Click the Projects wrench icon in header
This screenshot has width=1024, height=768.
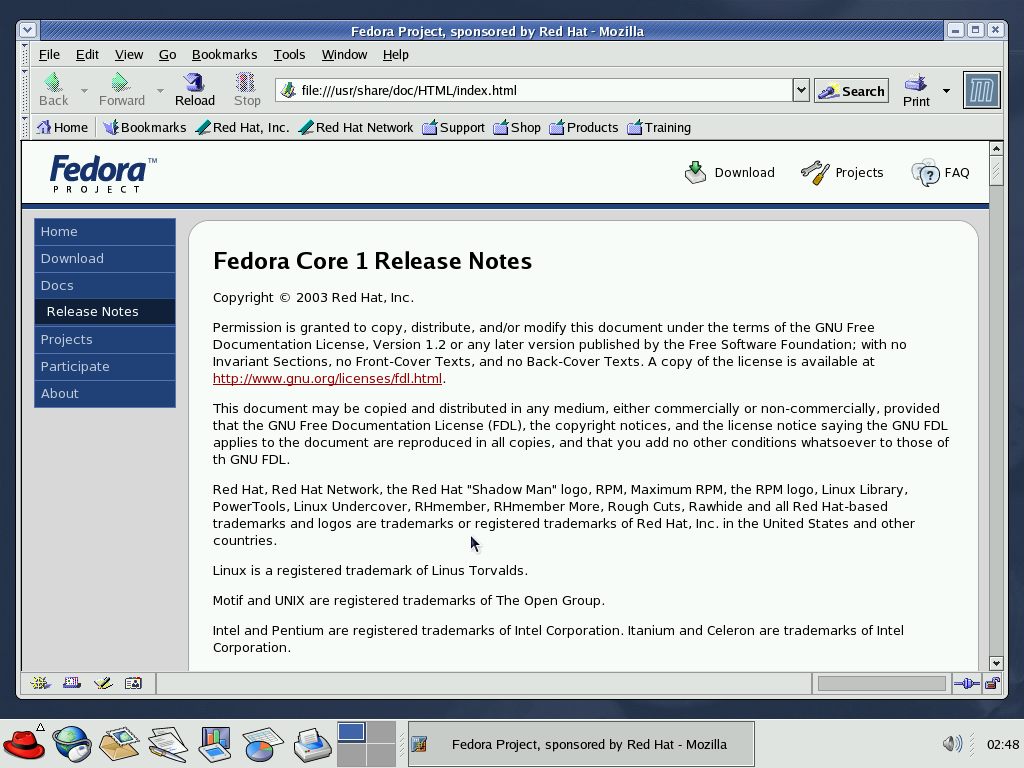click(x=815, y=172)
